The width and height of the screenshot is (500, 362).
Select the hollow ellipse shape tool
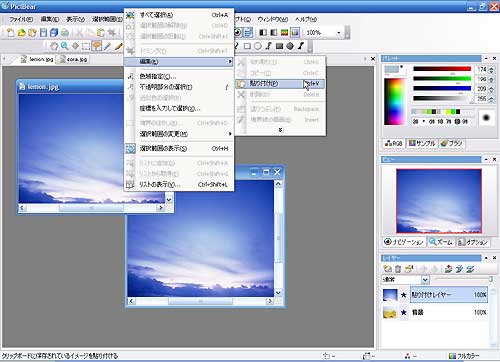point(258,46)
